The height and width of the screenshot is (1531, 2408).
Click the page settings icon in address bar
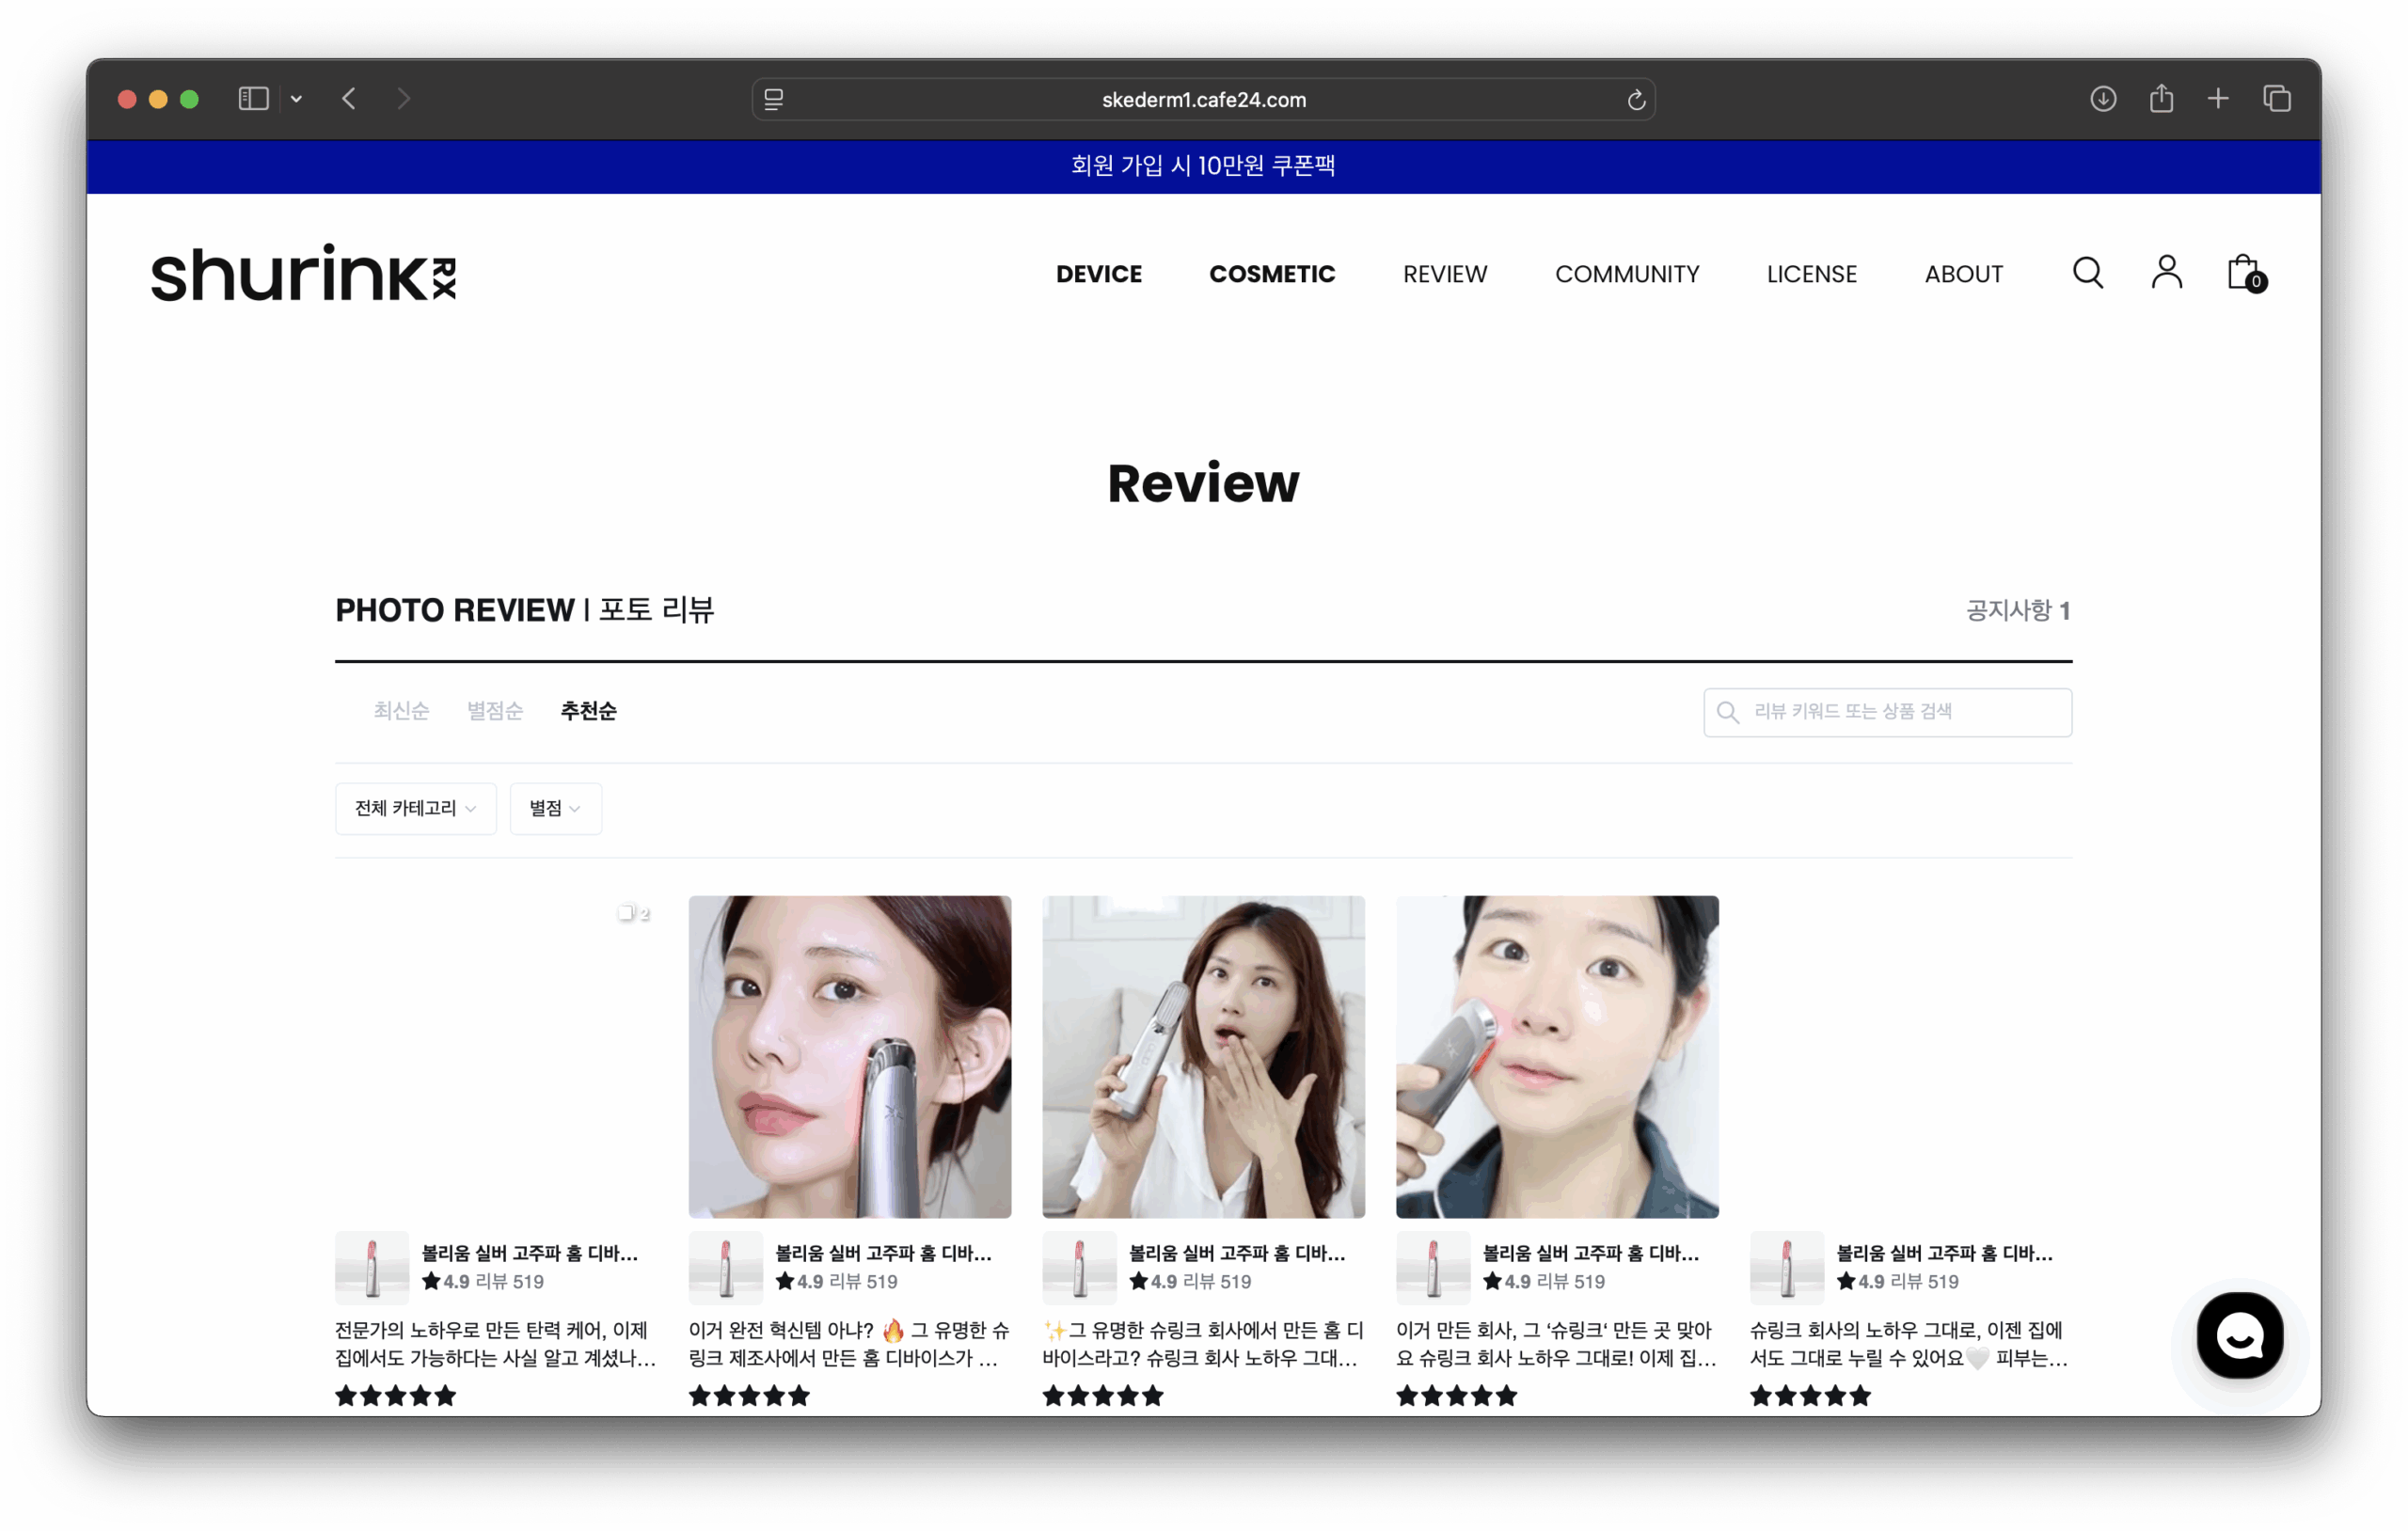[774, 100]
